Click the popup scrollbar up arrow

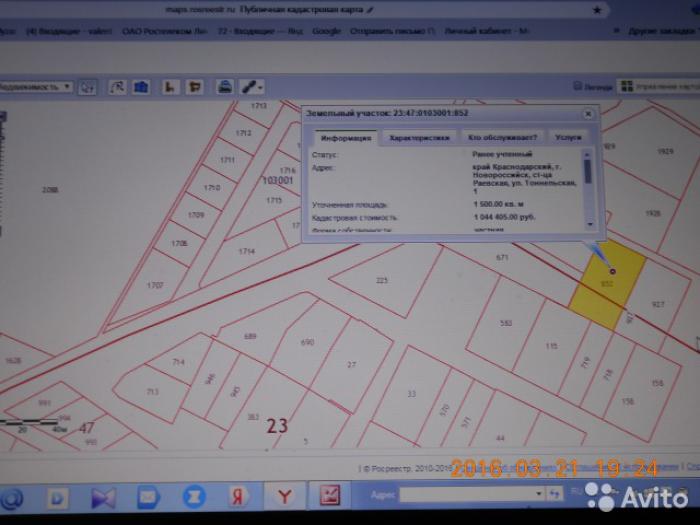coord(588,154)
